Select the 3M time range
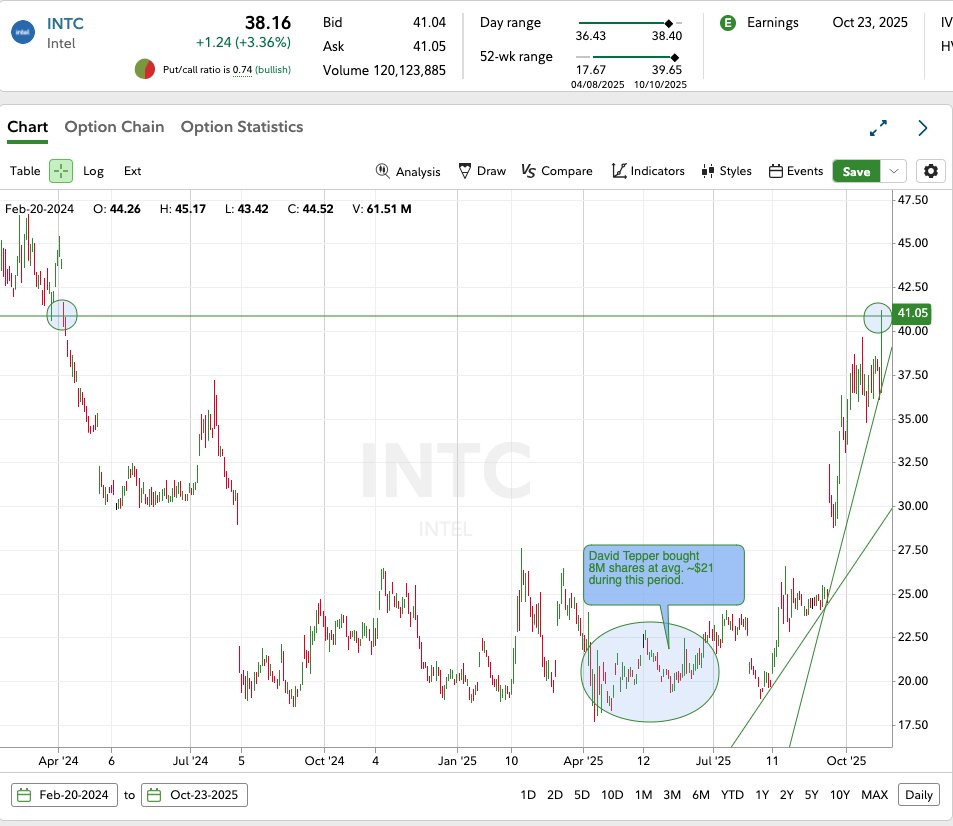Viewport: 953px width, 826px height. [672, 795]
